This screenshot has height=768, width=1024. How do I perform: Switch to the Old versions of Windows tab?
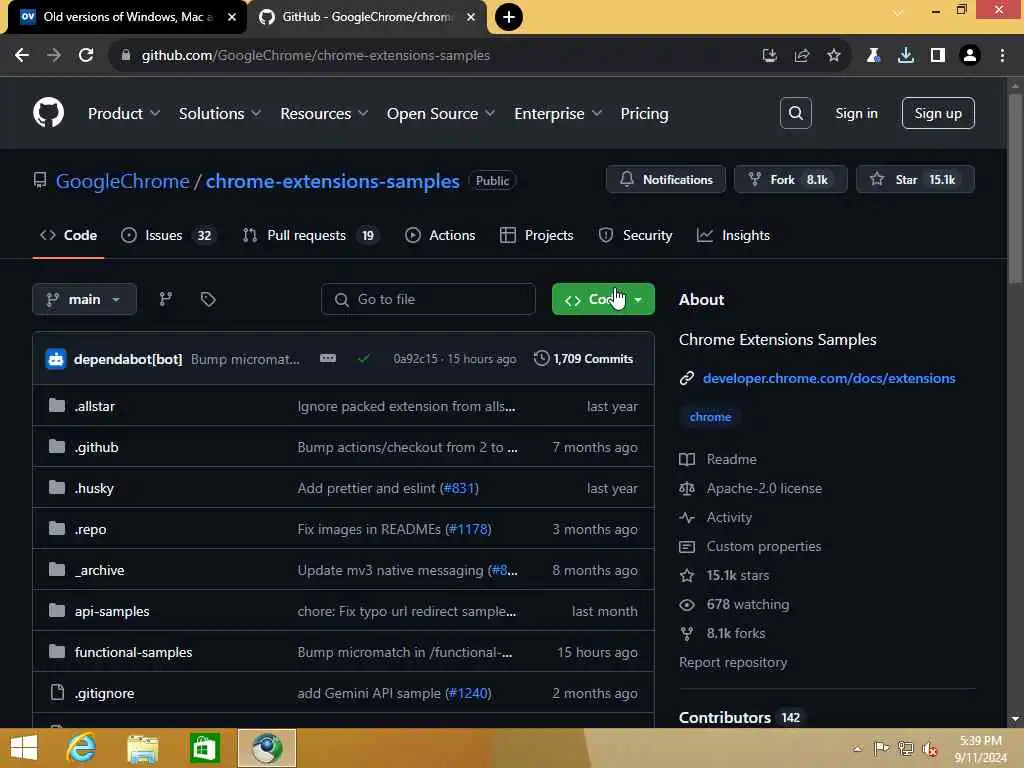click(x=127, y=17)
